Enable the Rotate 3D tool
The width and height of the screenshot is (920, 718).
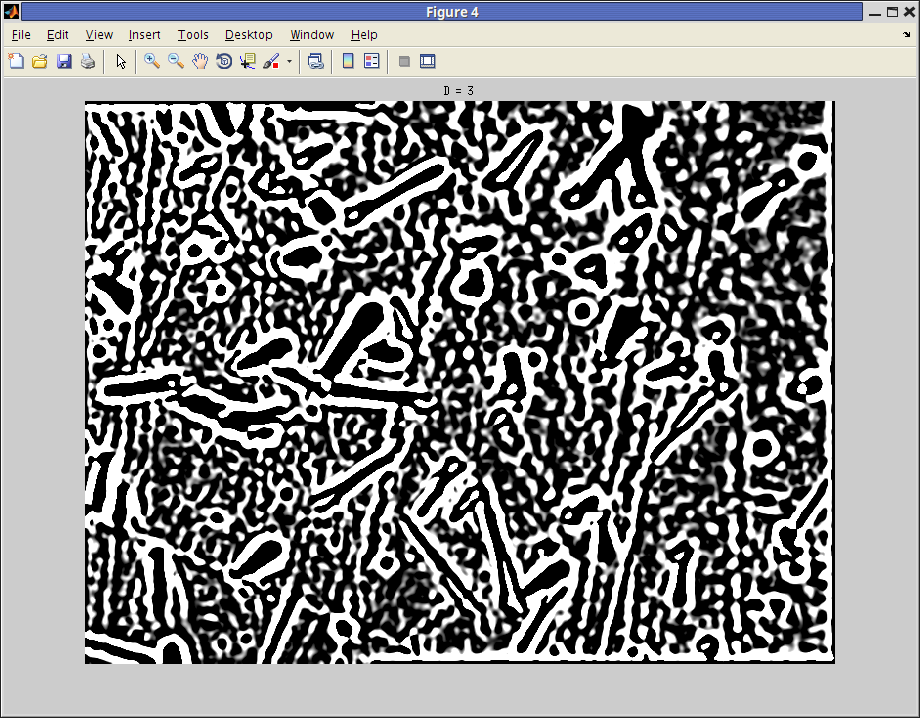224,61
